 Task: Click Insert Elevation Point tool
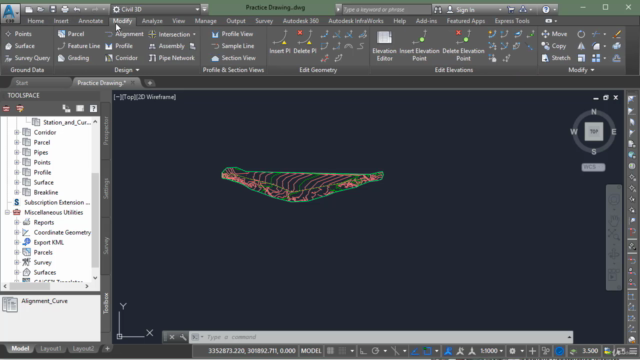419,46
